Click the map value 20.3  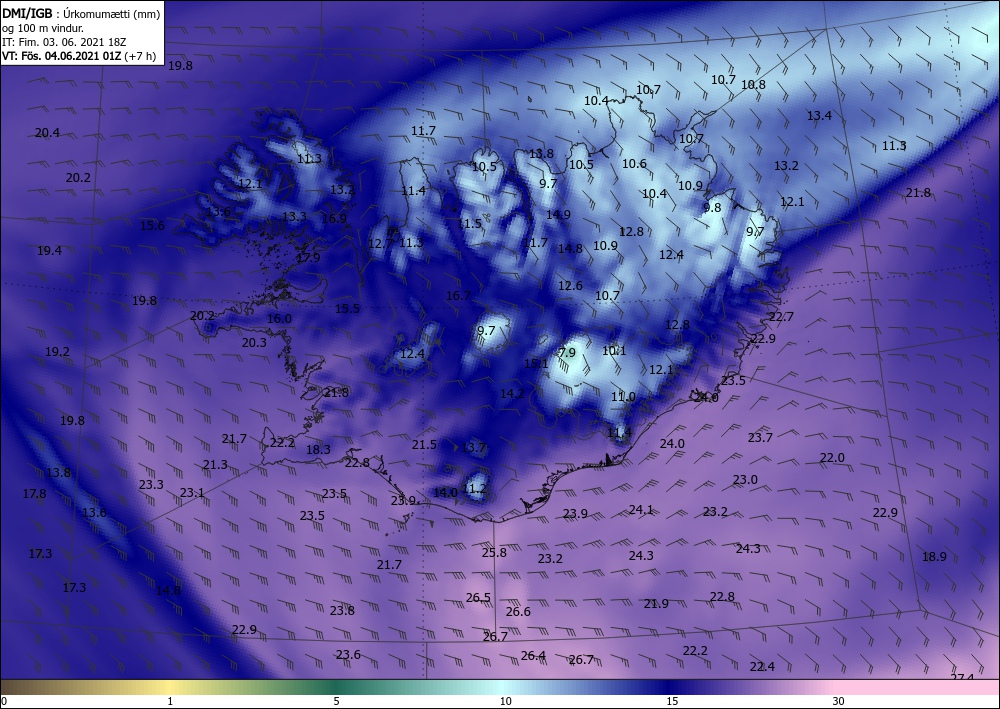(254, 342)
